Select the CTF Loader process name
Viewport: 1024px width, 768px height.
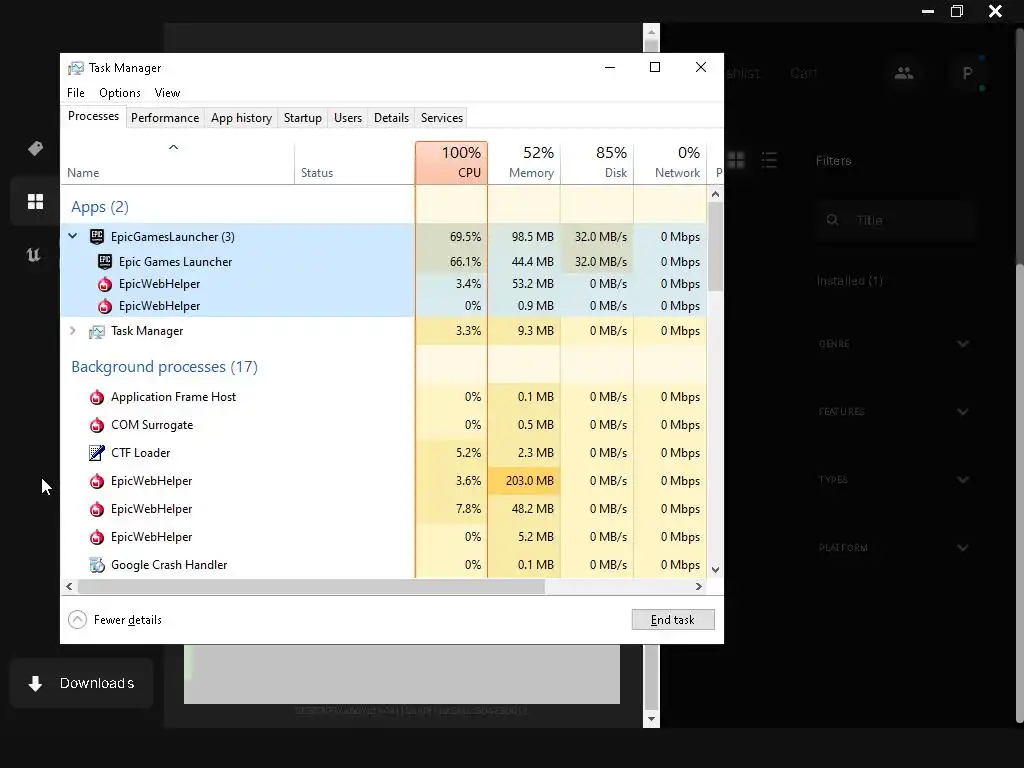pyautogui.click(x=140, y=453)
